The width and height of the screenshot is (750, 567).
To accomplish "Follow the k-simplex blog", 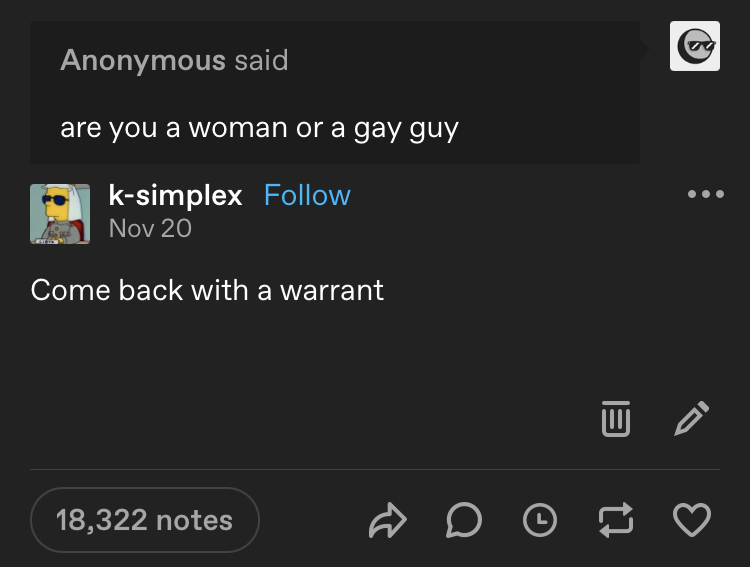I will coord(307,195).
